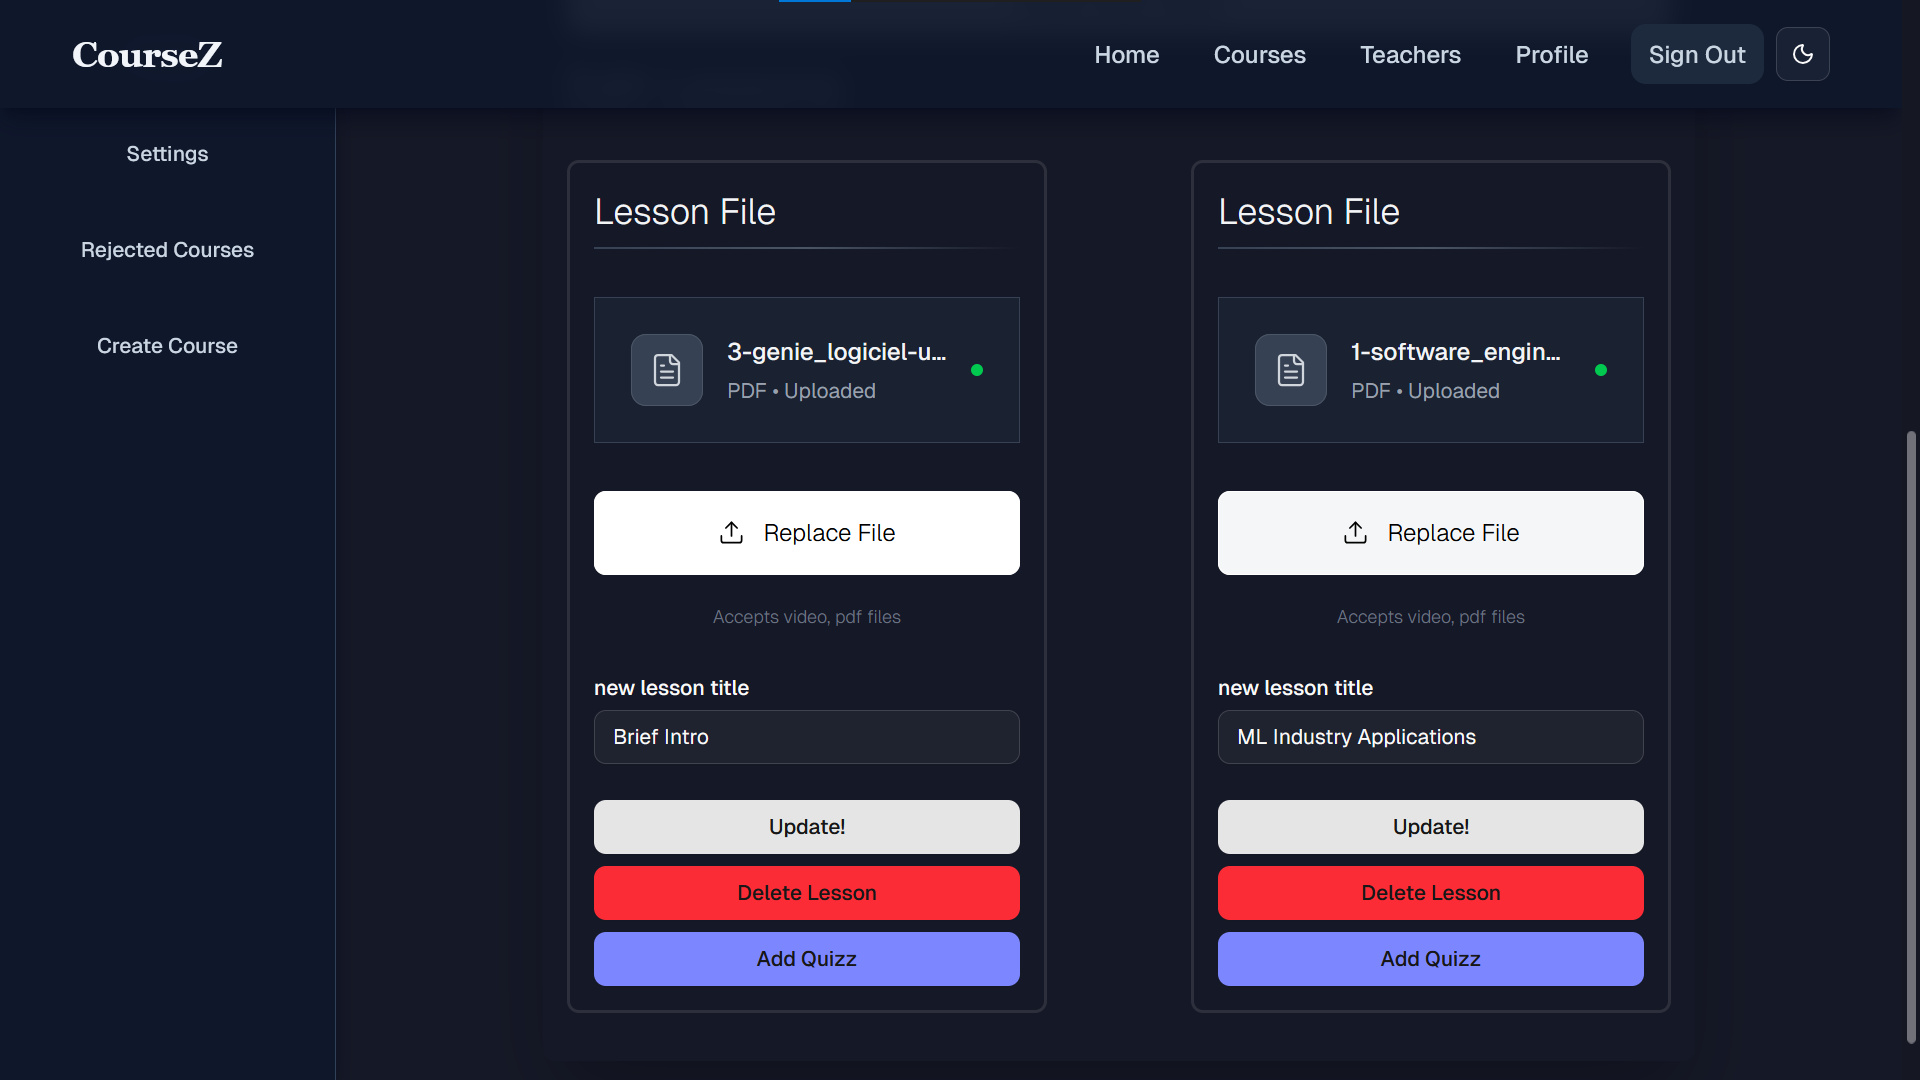
Task: Click the 3-genie_logiciel-u... file name
Action: point(837,352)
